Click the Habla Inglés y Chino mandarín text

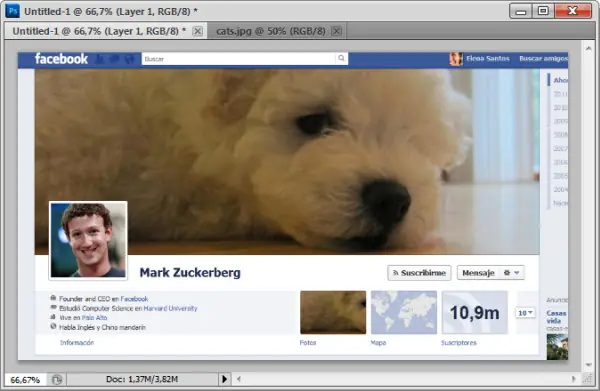coord(102,327)
